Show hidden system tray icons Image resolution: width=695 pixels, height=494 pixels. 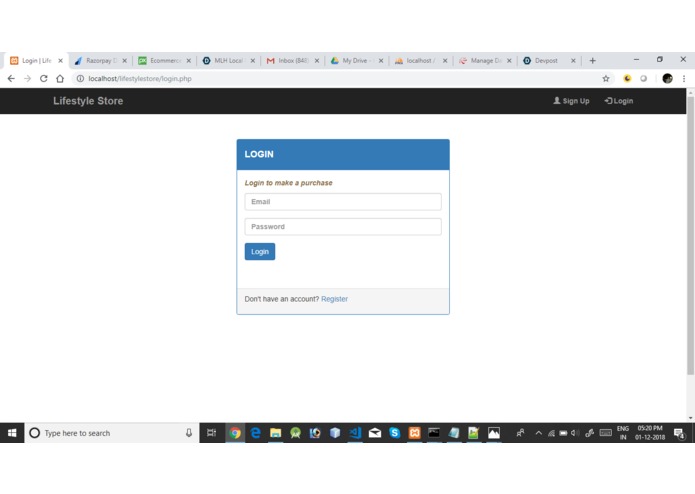(x=539, y=433)
